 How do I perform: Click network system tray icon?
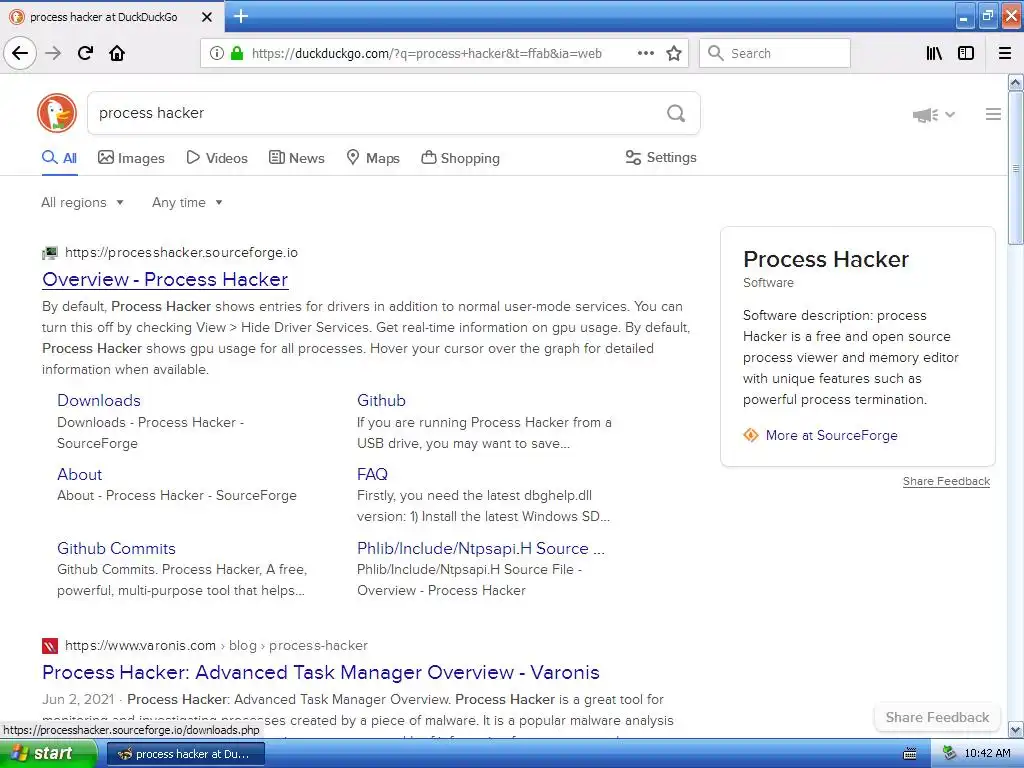click(x=950, y=754)
